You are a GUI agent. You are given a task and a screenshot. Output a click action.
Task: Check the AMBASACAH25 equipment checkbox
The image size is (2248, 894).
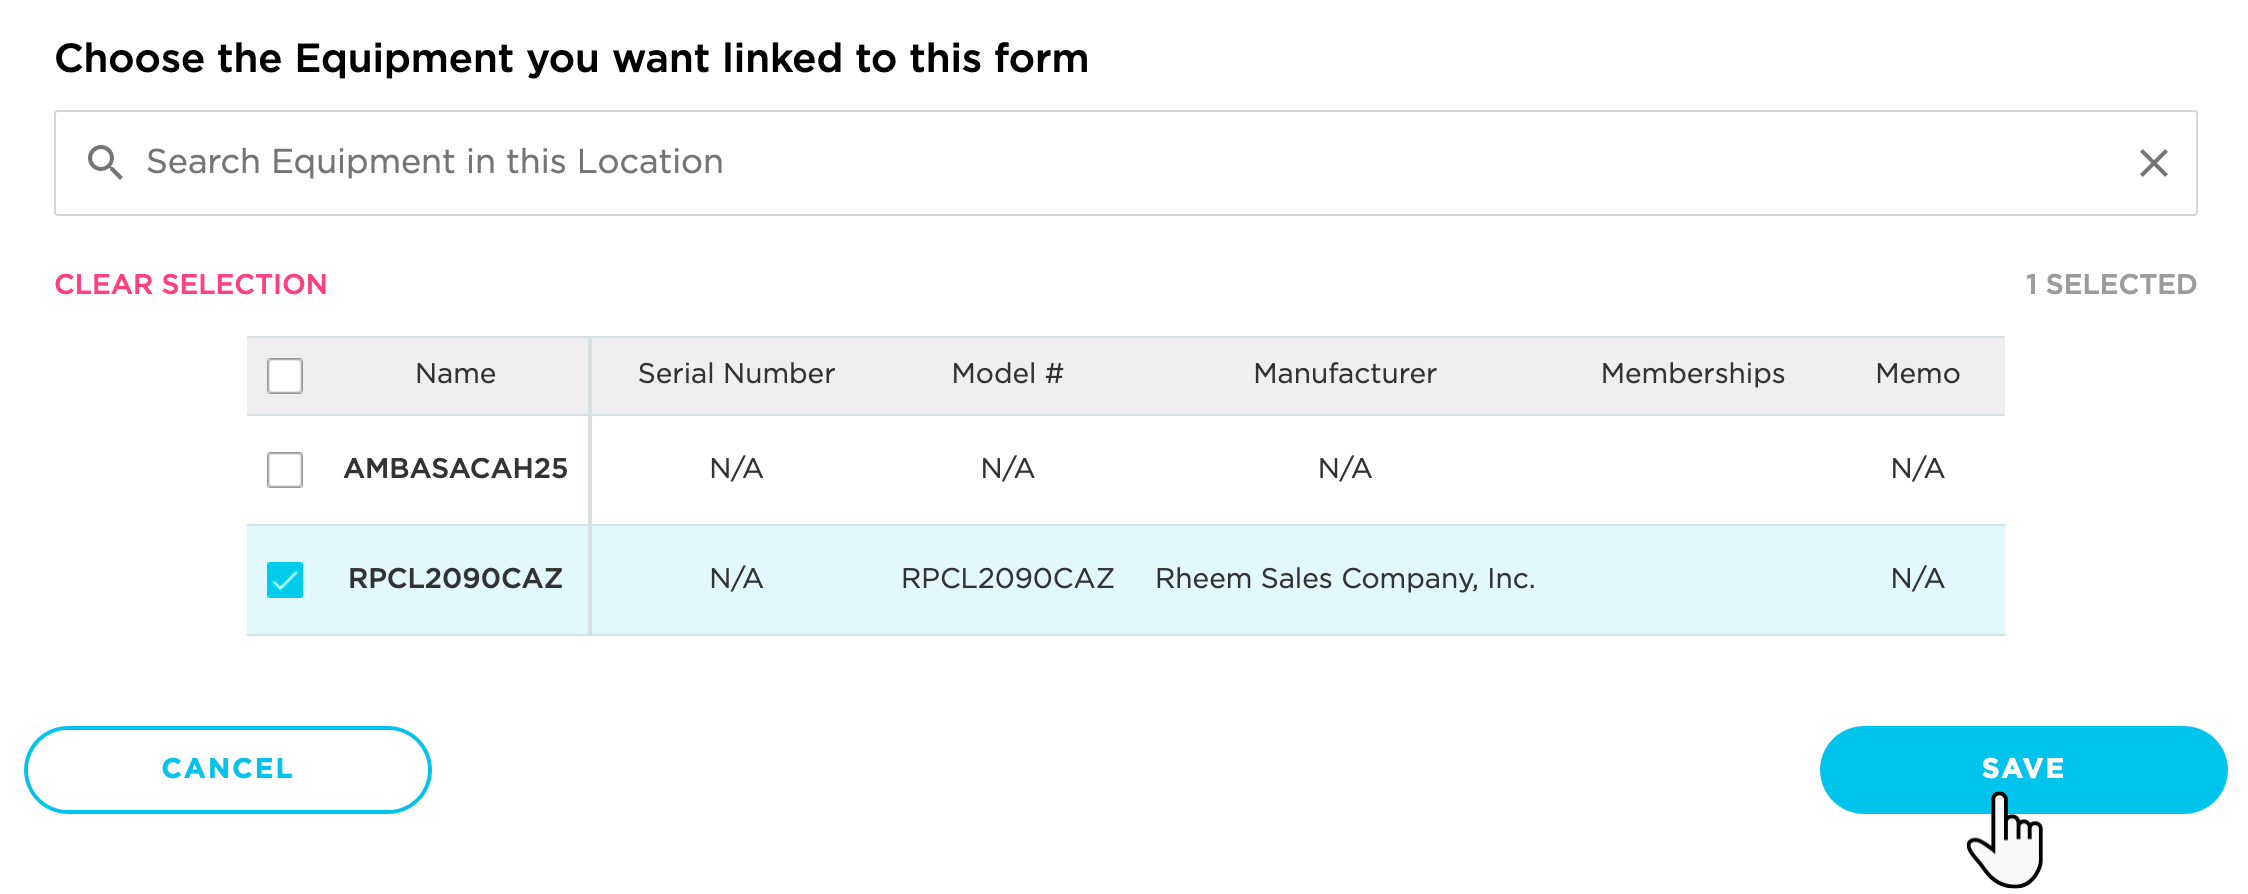click(x=285, y=469)
